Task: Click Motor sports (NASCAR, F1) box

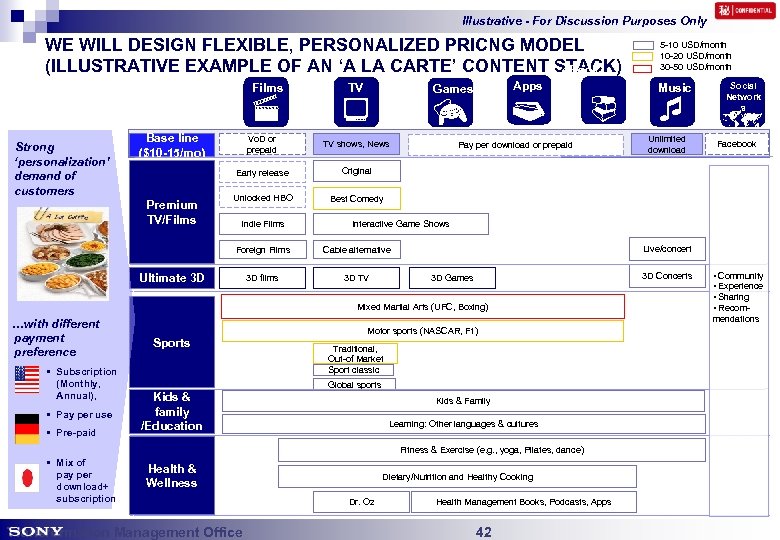Action: click(423, 331)
